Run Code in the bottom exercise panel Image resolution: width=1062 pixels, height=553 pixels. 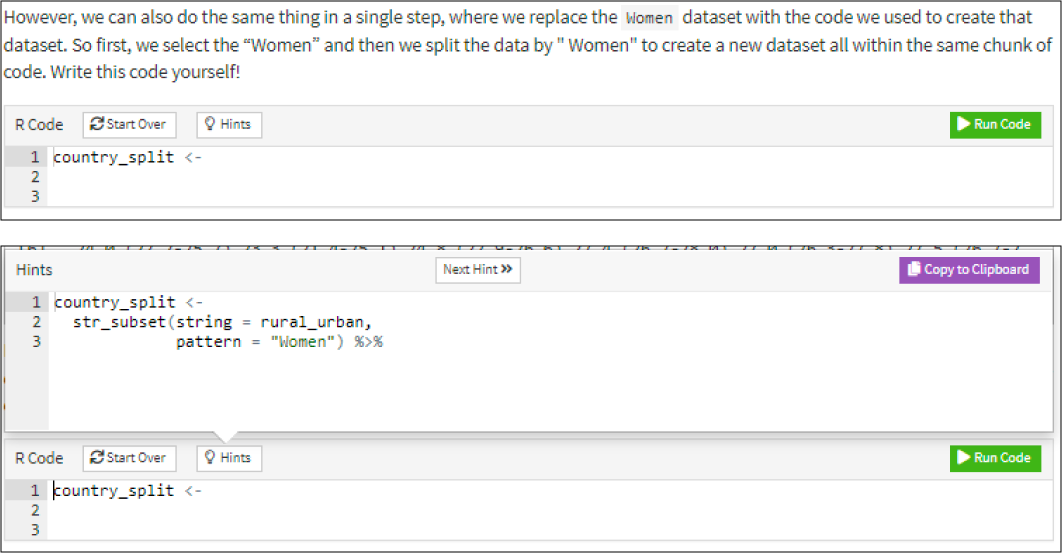[994, 457]
